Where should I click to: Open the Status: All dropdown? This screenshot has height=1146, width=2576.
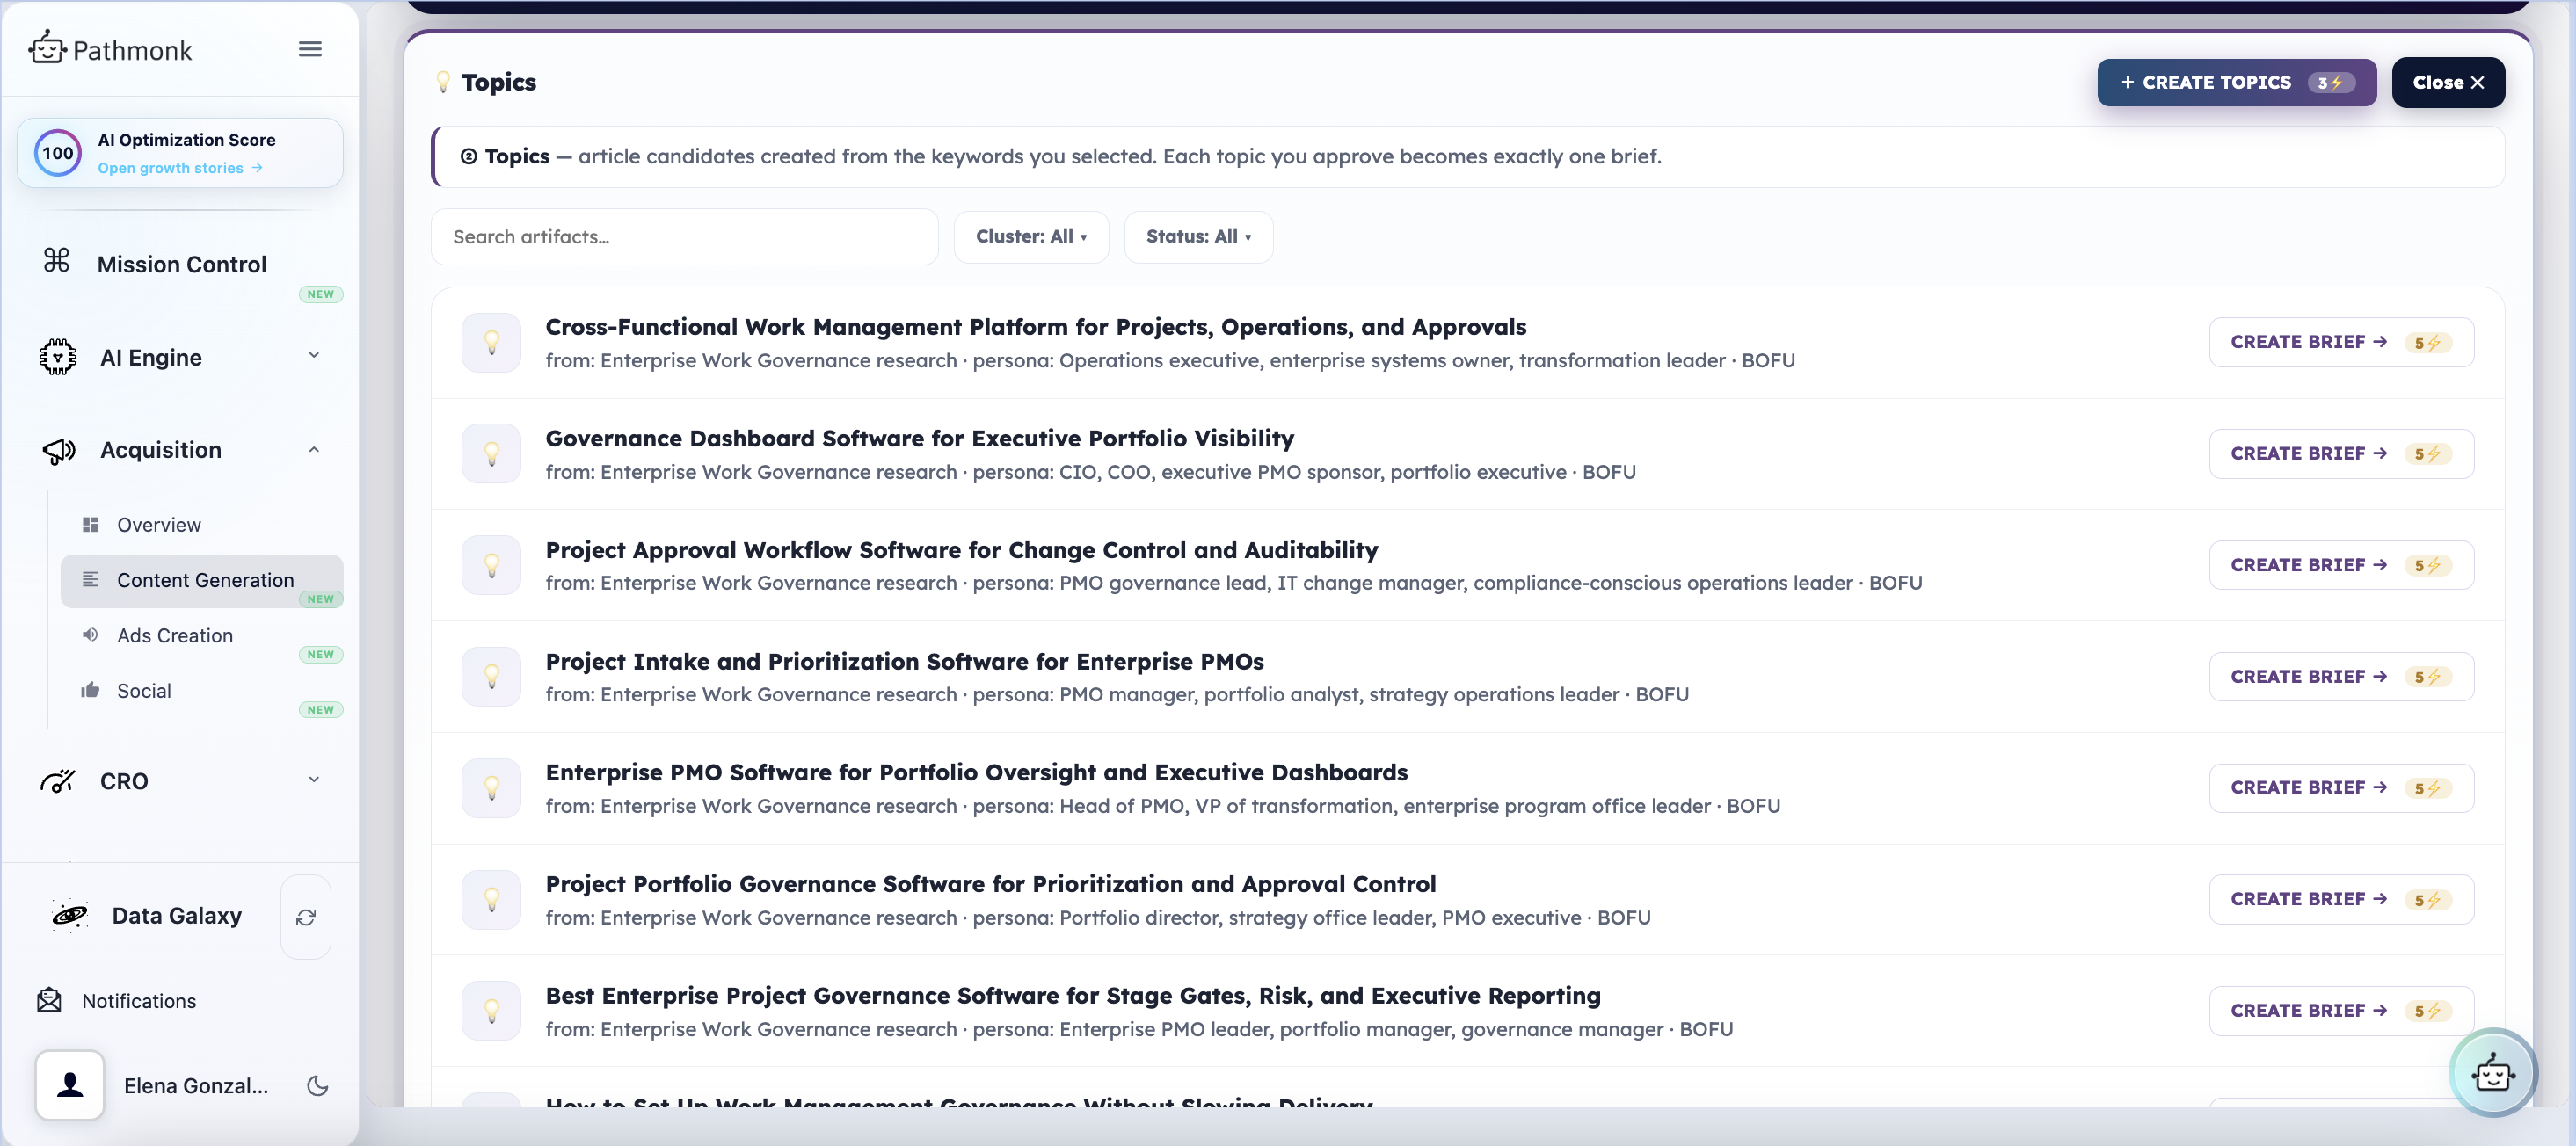pos(1198,237)
